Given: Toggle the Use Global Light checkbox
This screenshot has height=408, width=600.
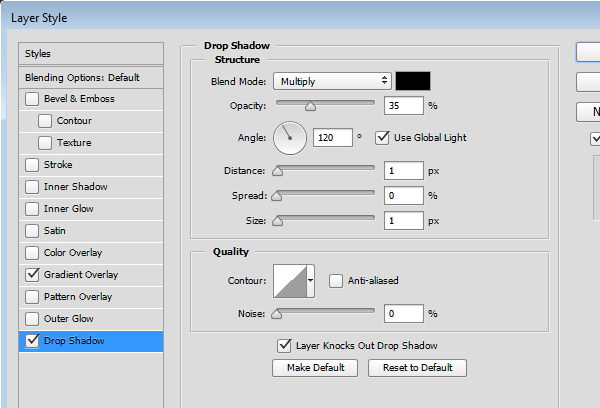Looking at the screenshot, I should pyautogui.click(x=381, y=137).
